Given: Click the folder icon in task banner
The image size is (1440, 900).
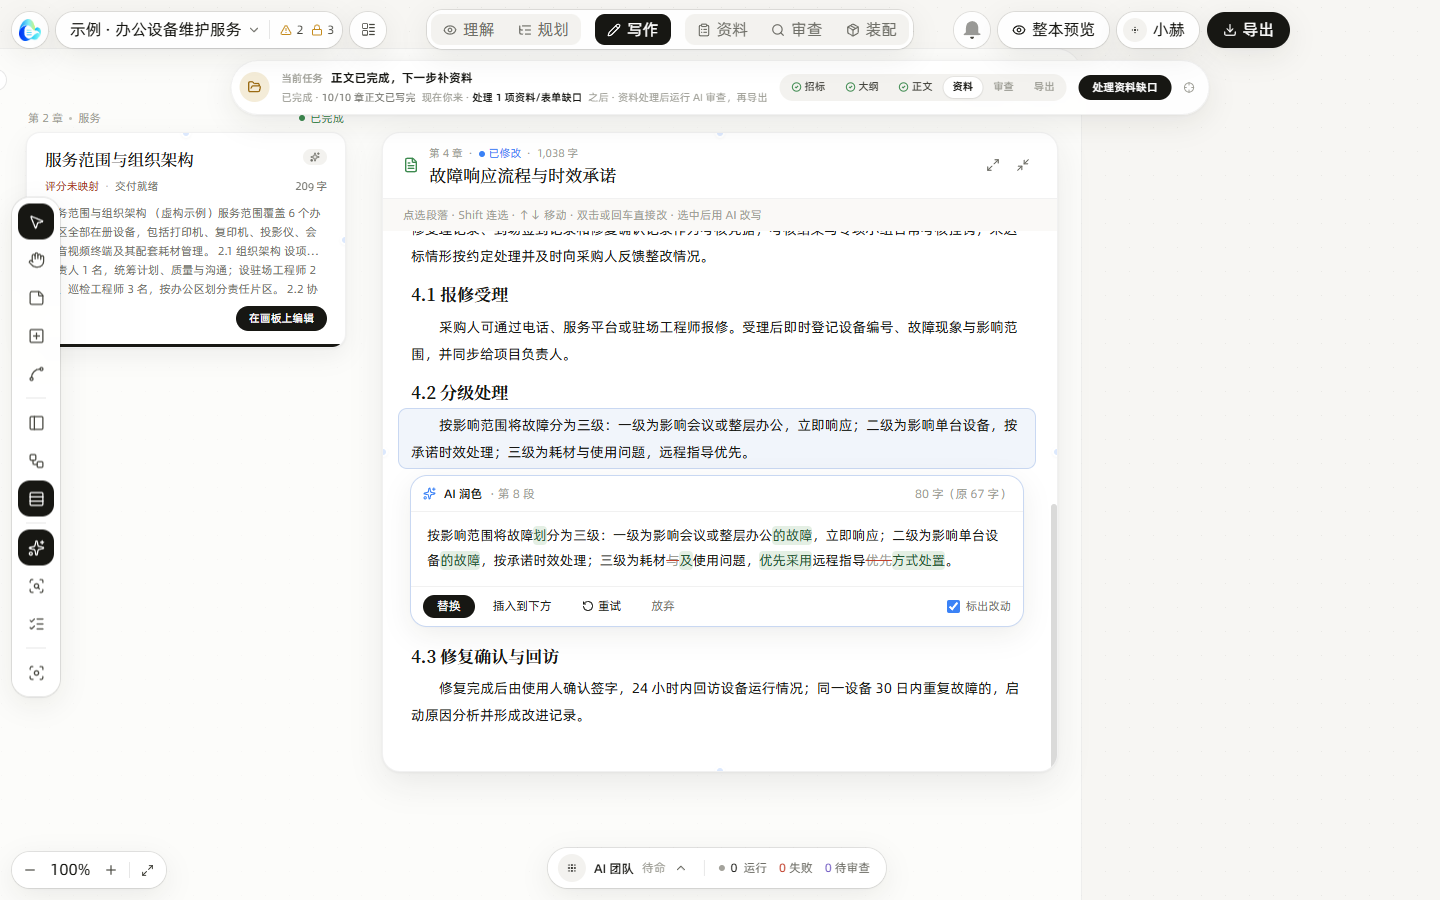Looking at the screenshot, I should point(254,87).
